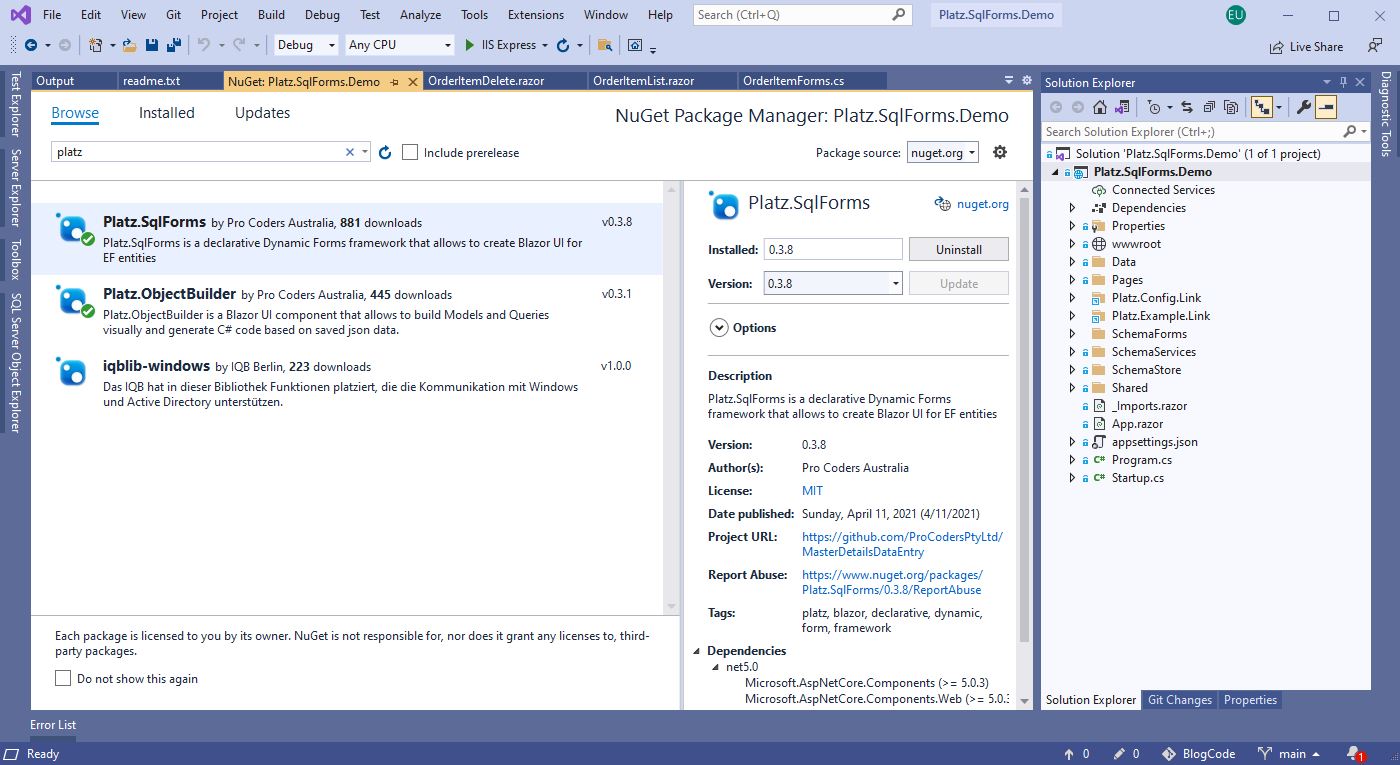Open NuGet settings gear icon
Image resolution: width=1400 pixels, height=765 pixels.
(1000, 152)
